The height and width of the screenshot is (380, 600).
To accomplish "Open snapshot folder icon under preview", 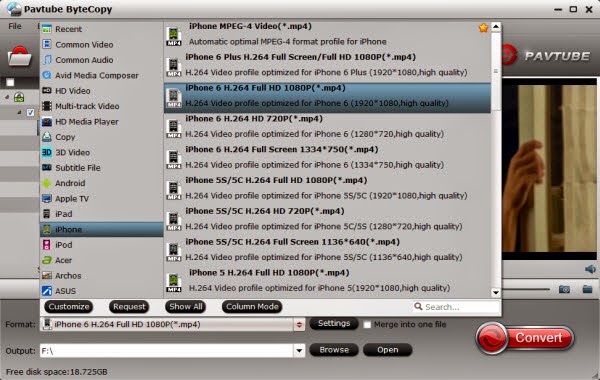I will tap(587, 289).
